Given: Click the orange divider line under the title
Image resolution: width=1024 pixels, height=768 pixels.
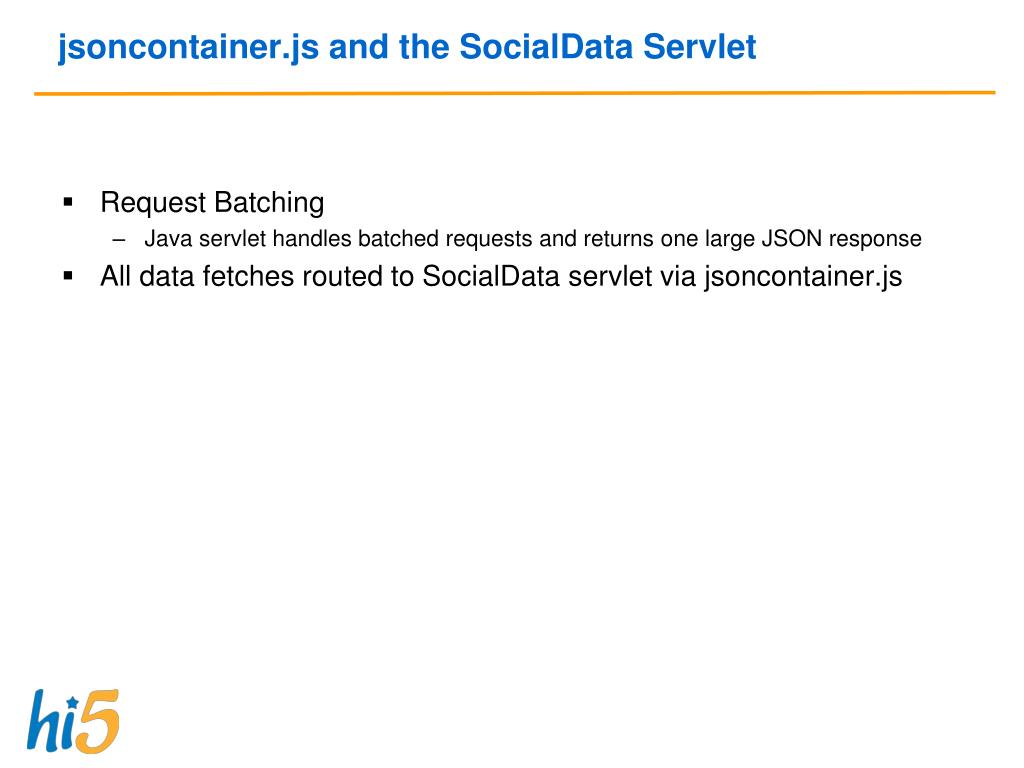Looking at the screenshot, I should coord(515,93).
